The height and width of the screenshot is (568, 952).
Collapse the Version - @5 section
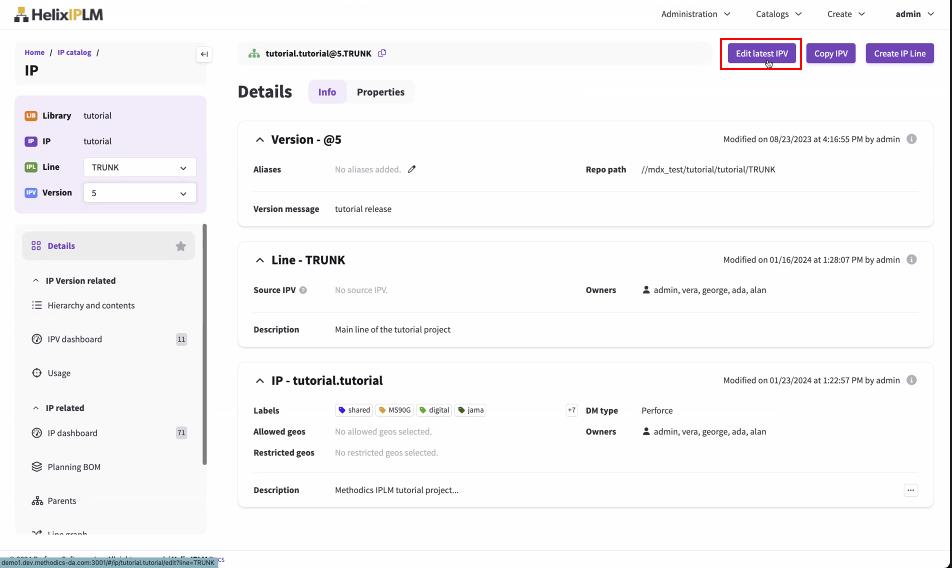tap(260, 140)
